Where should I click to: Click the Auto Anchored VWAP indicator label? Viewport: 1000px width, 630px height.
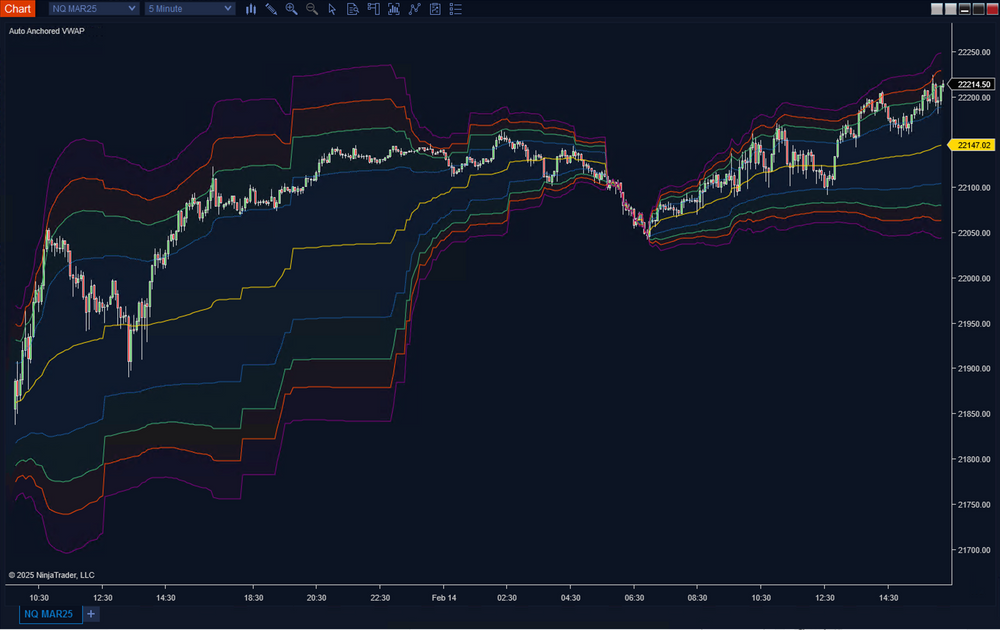[x=47, y=31]
